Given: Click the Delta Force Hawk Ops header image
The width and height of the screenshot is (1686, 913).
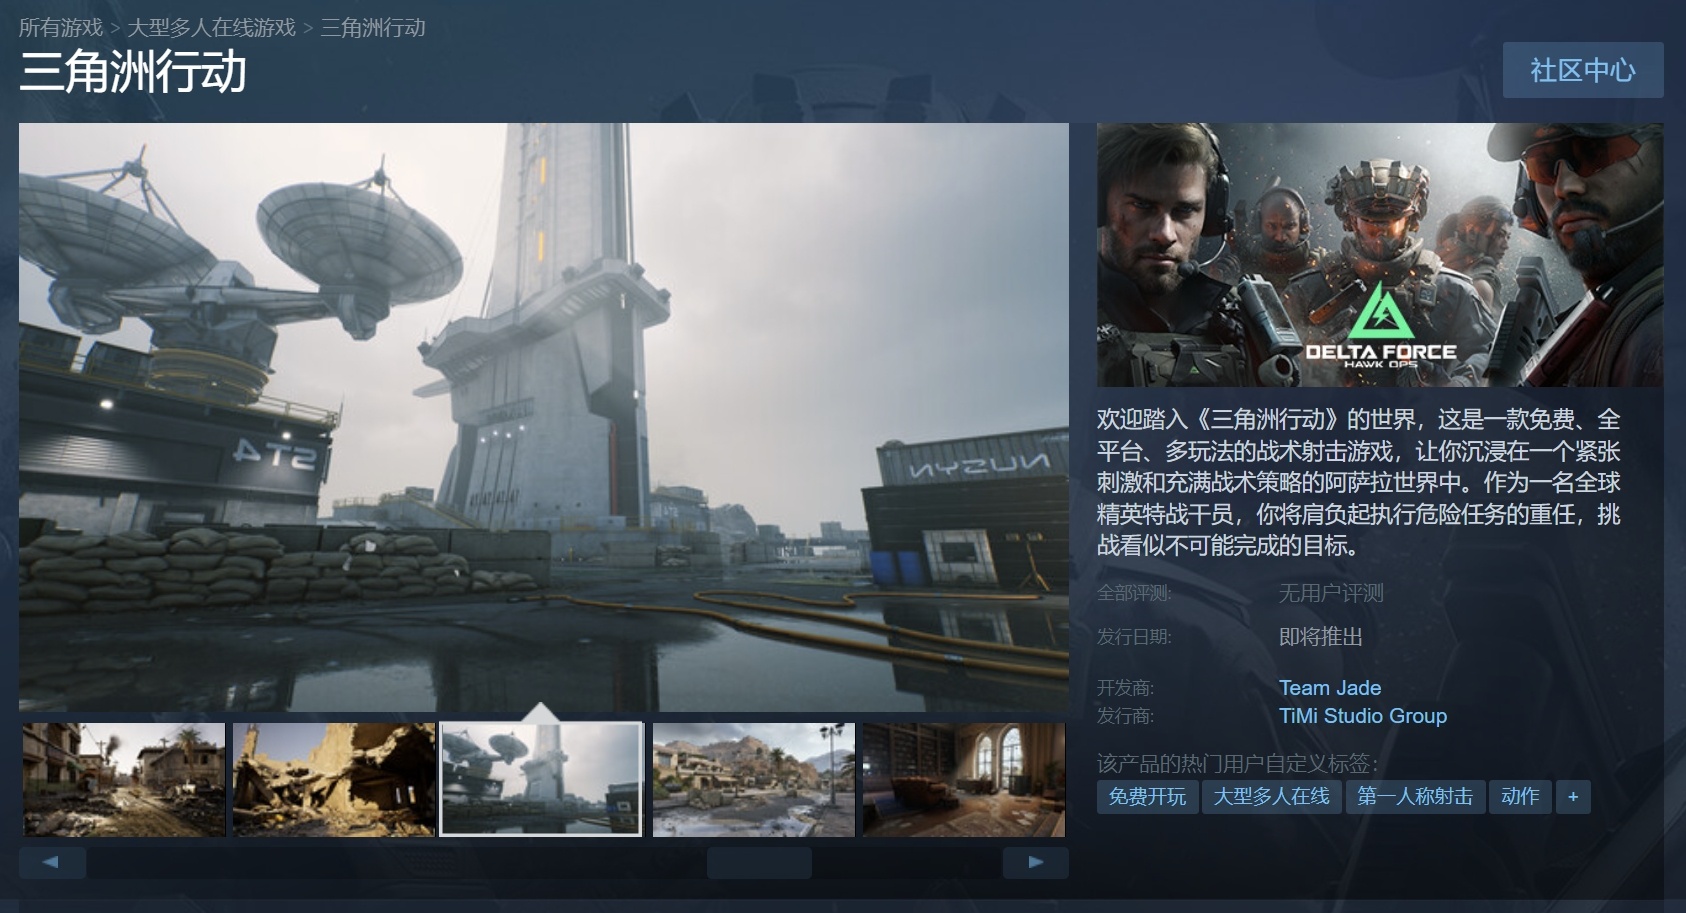Looking at the screenshot, I should pyautogui.click(x=1379, y=255).
